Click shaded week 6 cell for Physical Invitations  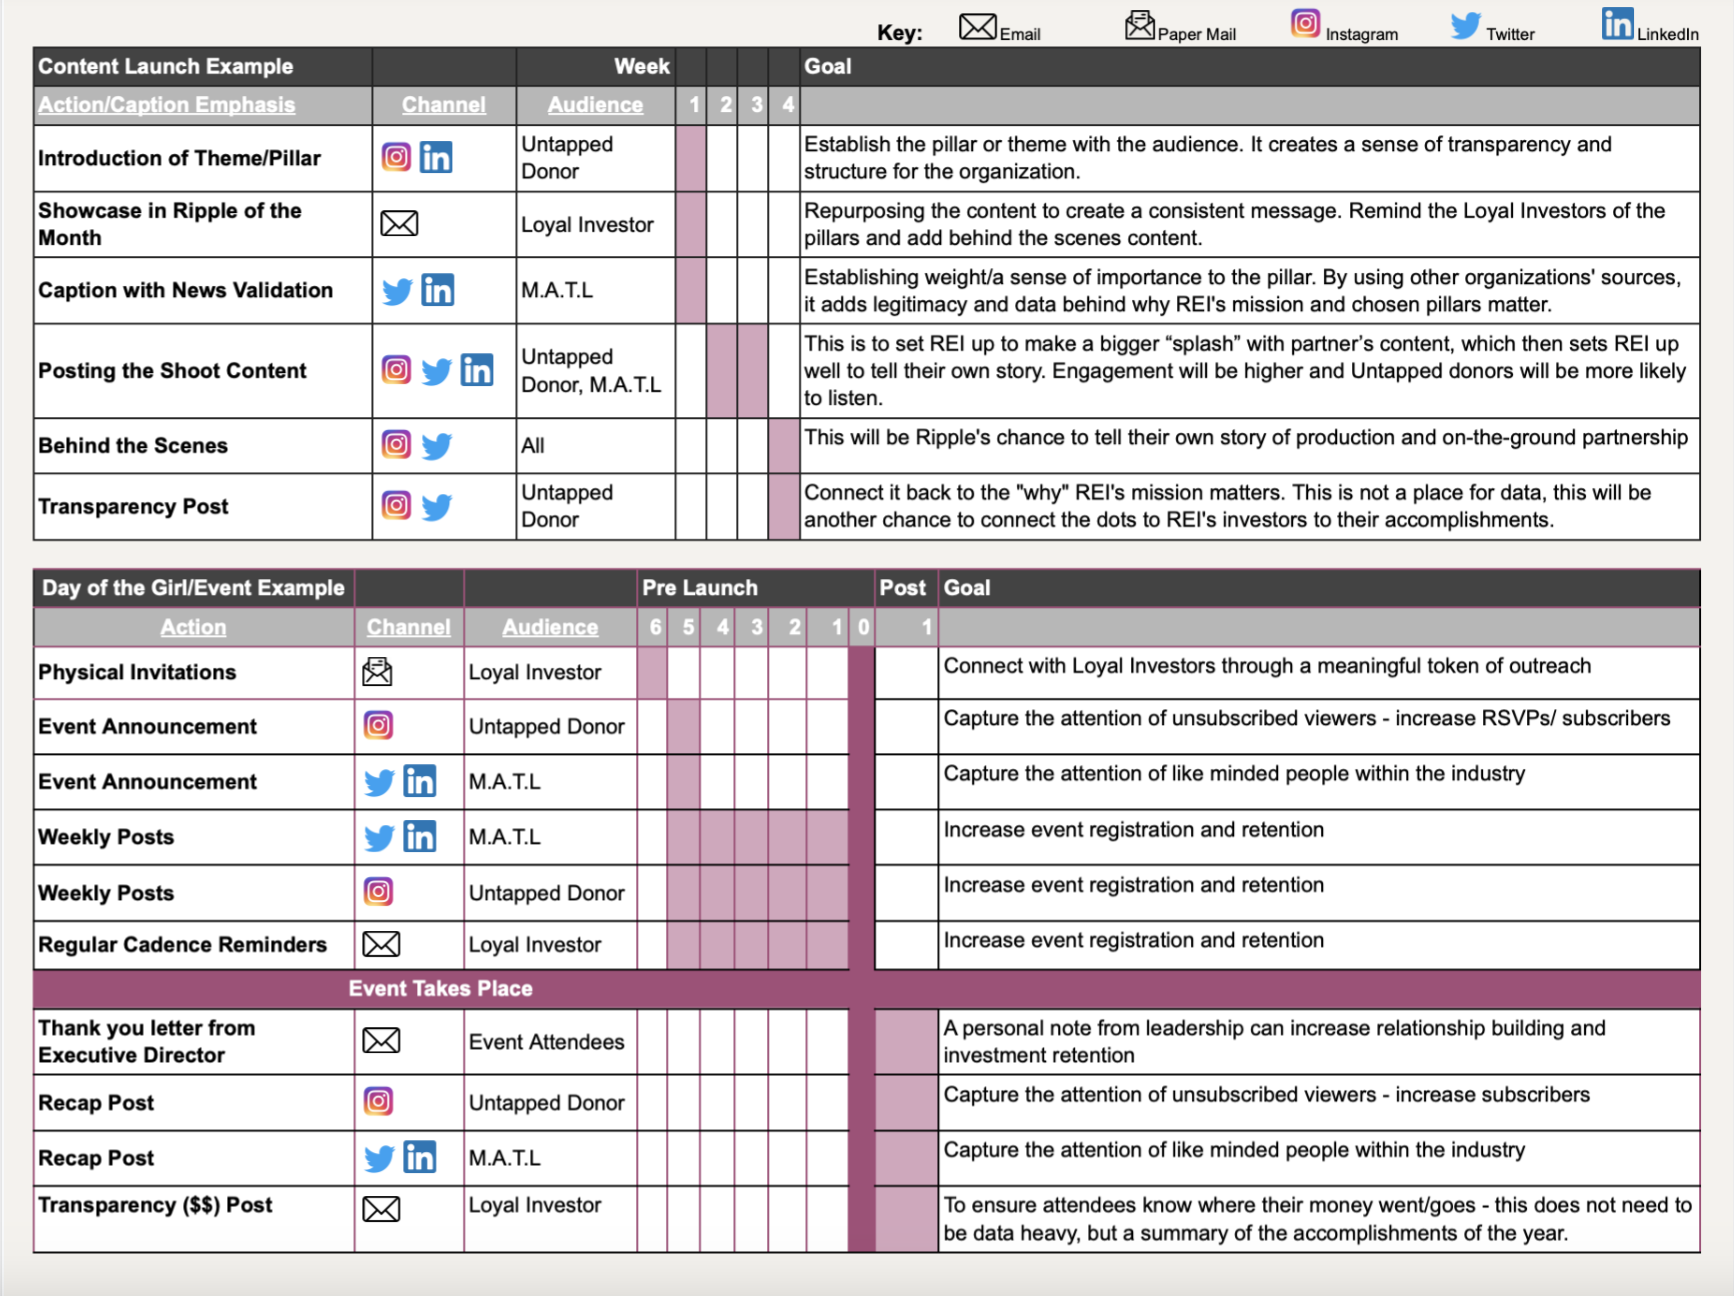click(652, 673)
